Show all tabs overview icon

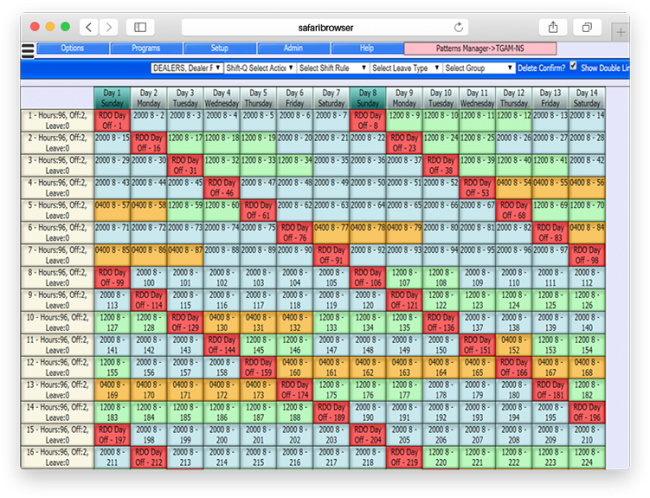587,27
